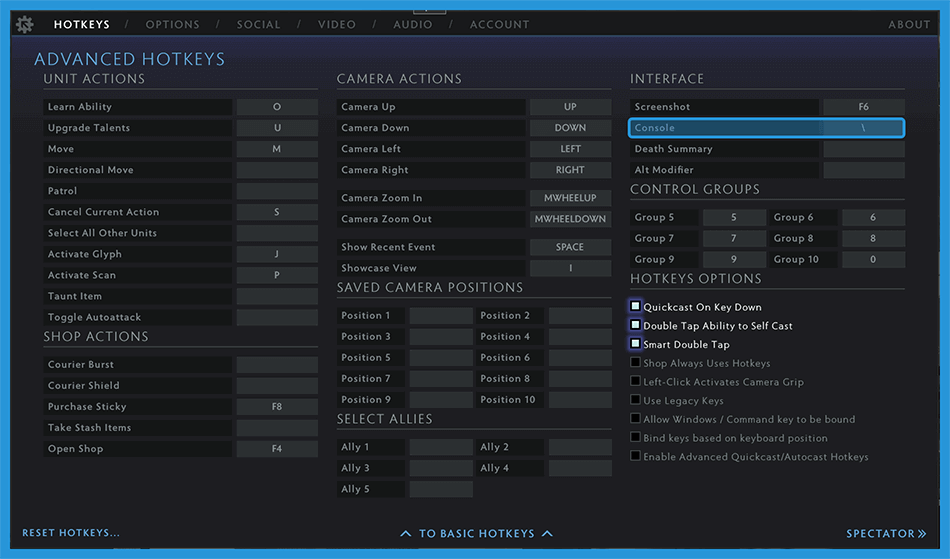
Task: Click the Show Recent Event SPACE binding
Action: pos(570,247)
